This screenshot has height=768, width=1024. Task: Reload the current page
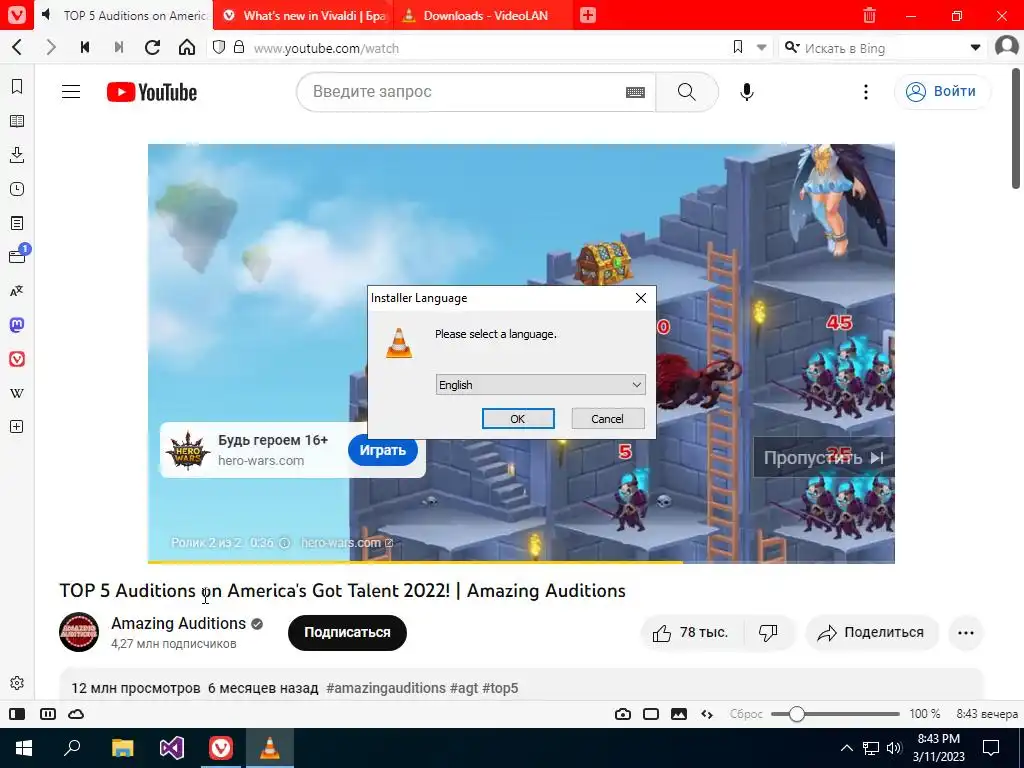tap(153, 47)
